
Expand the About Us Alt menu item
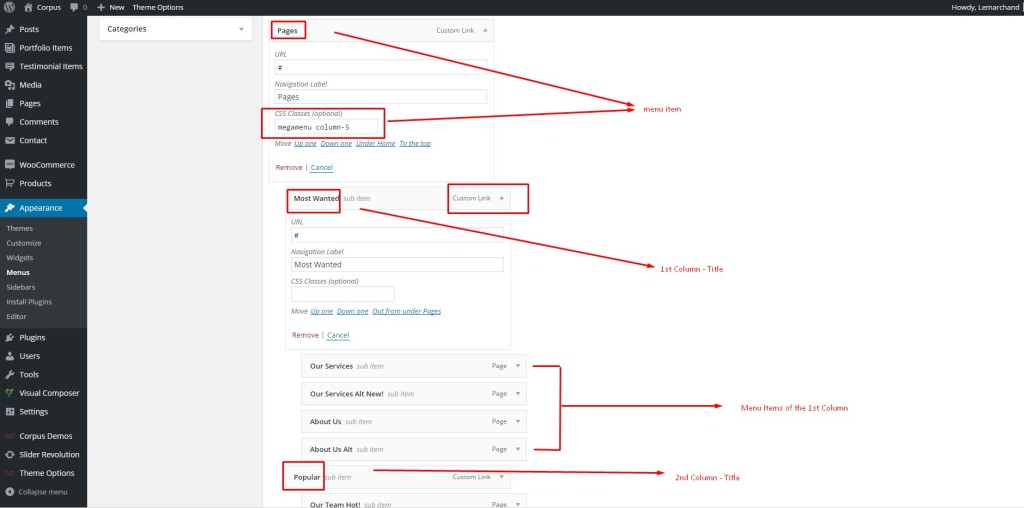tap(518, 449)
